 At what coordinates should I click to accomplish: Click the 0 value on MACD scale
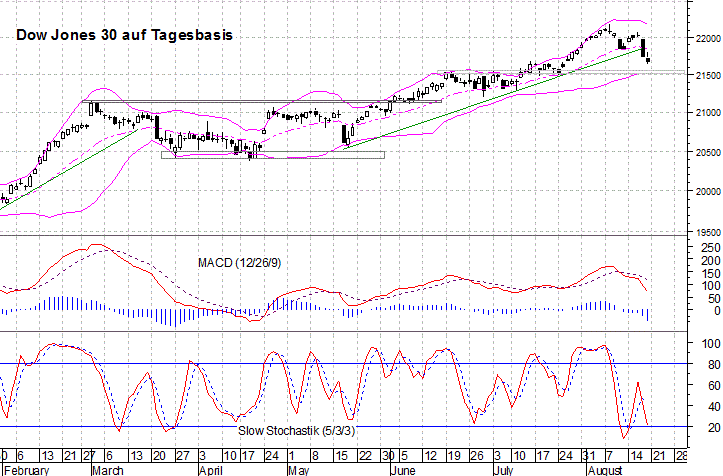coord(717,311)
